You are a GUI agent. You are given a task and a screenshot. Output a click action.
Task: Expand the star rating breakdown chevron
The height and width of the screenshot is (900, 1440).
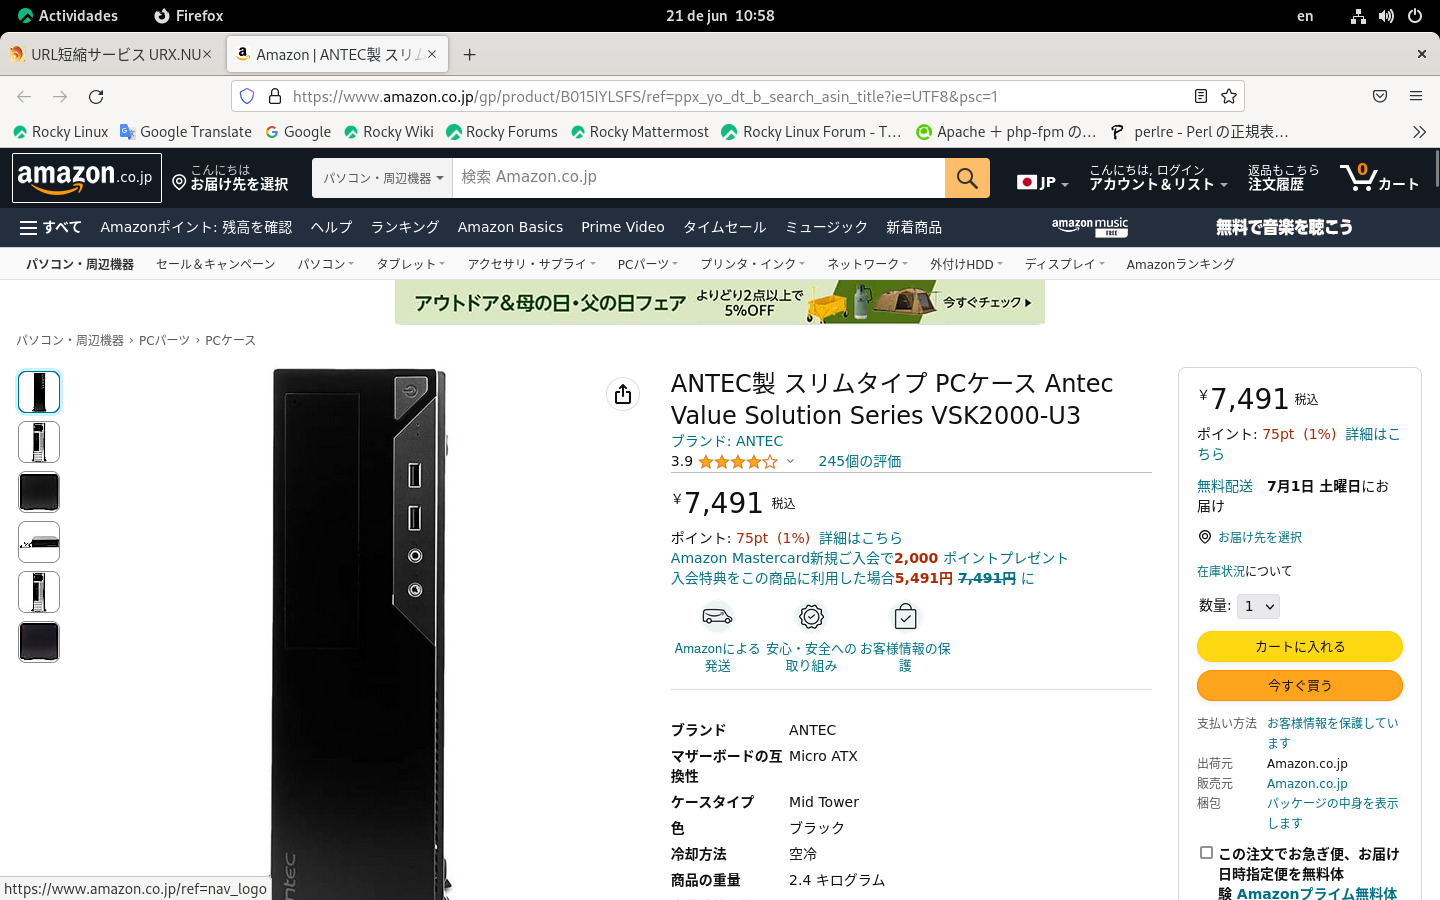790,461
